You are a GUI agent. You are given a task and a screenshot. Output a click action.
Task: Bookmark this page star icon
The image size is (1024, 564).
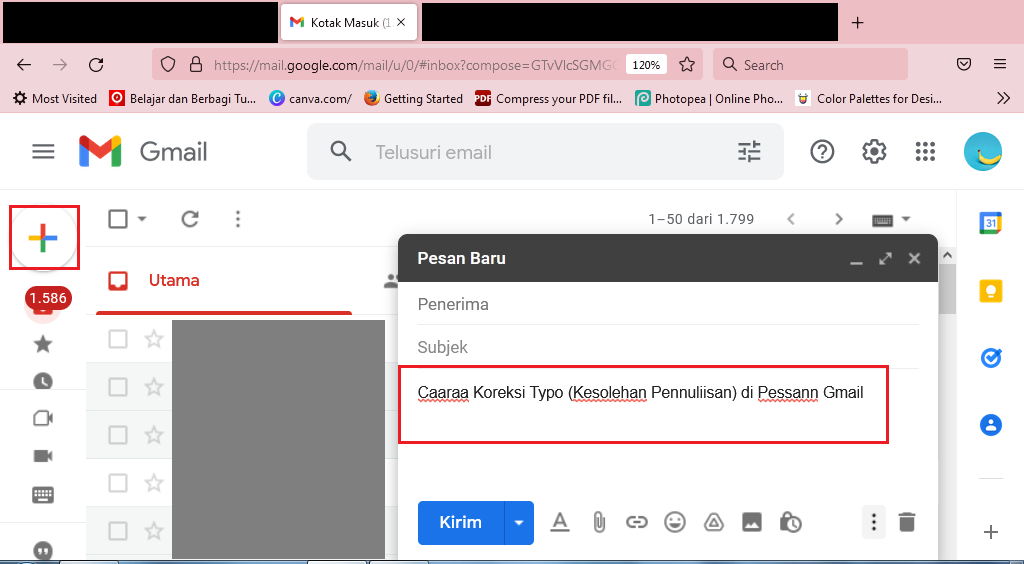(686, 64)
